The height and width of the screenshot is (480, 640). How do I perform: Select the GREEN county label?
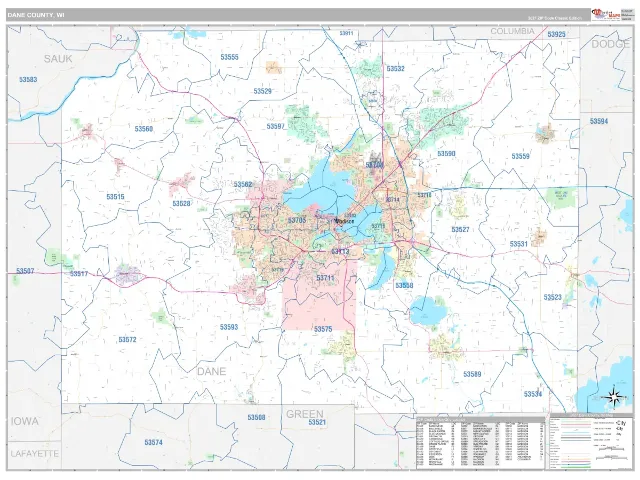pos(304,414)
